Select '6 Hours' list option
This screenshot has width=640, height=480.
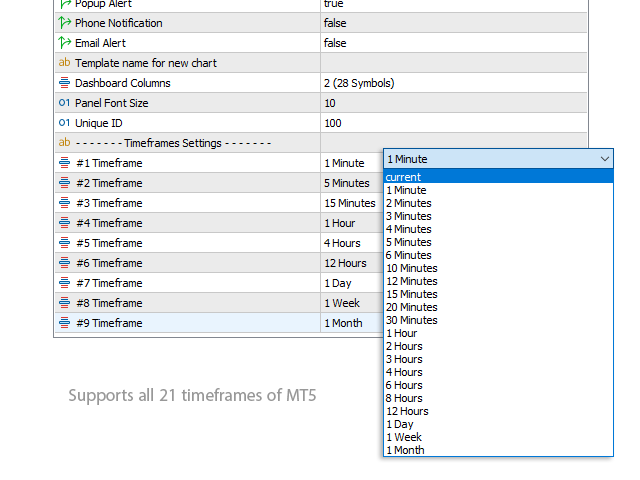498,385
